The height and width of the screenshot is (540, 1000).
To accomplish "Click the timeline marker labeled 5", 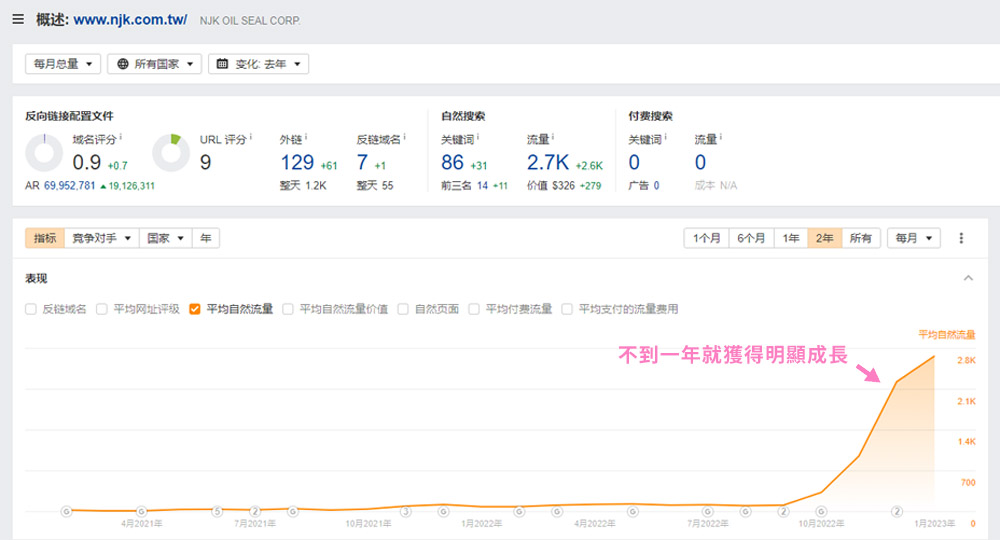I will pyautogui.click(x=217, y=511).
